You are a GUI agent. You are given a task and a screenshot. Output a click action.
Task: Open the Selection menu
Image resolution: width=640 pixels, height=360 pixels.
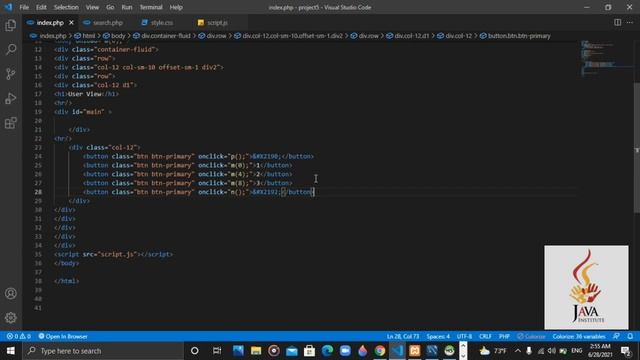(66, 7)
